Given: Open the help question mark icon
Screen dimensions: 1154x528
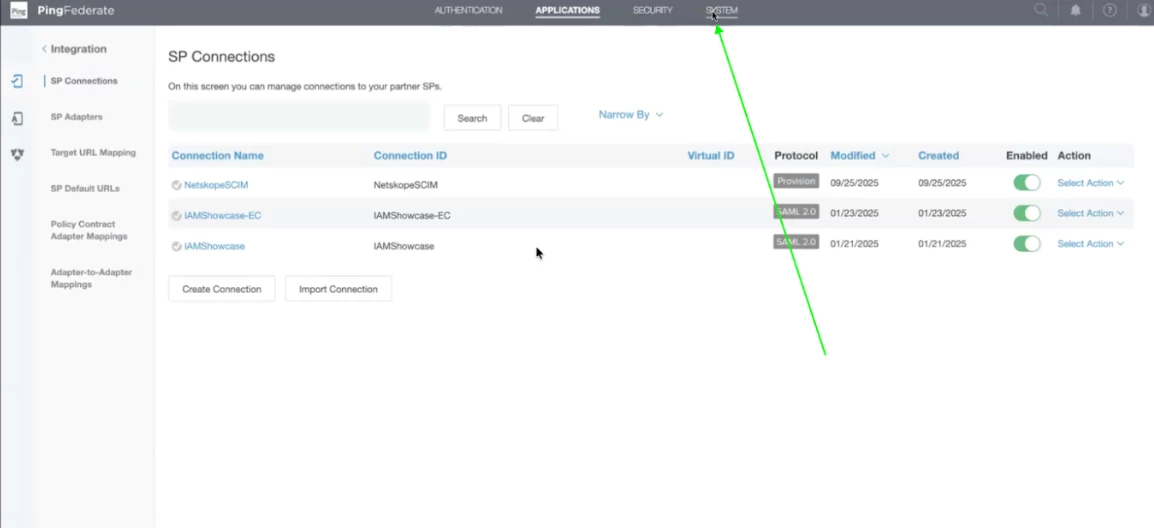Looking at the screenshot, I should [x=1110, y=10].
